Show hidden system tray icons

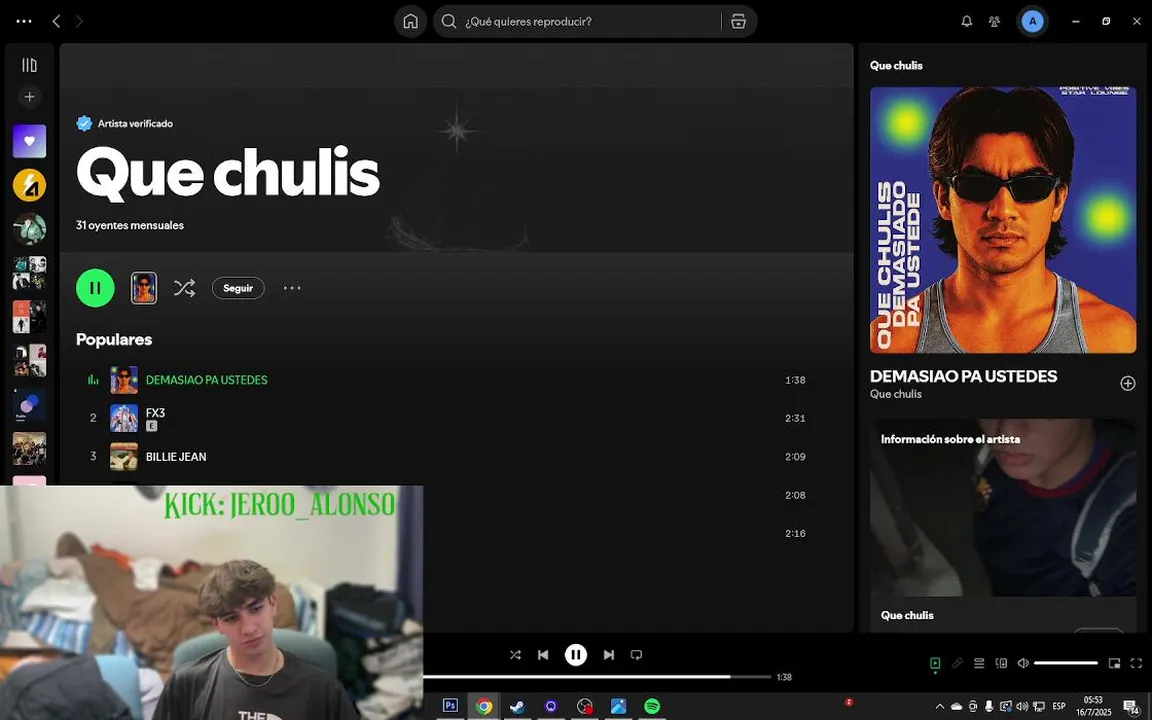click(940, 707)
